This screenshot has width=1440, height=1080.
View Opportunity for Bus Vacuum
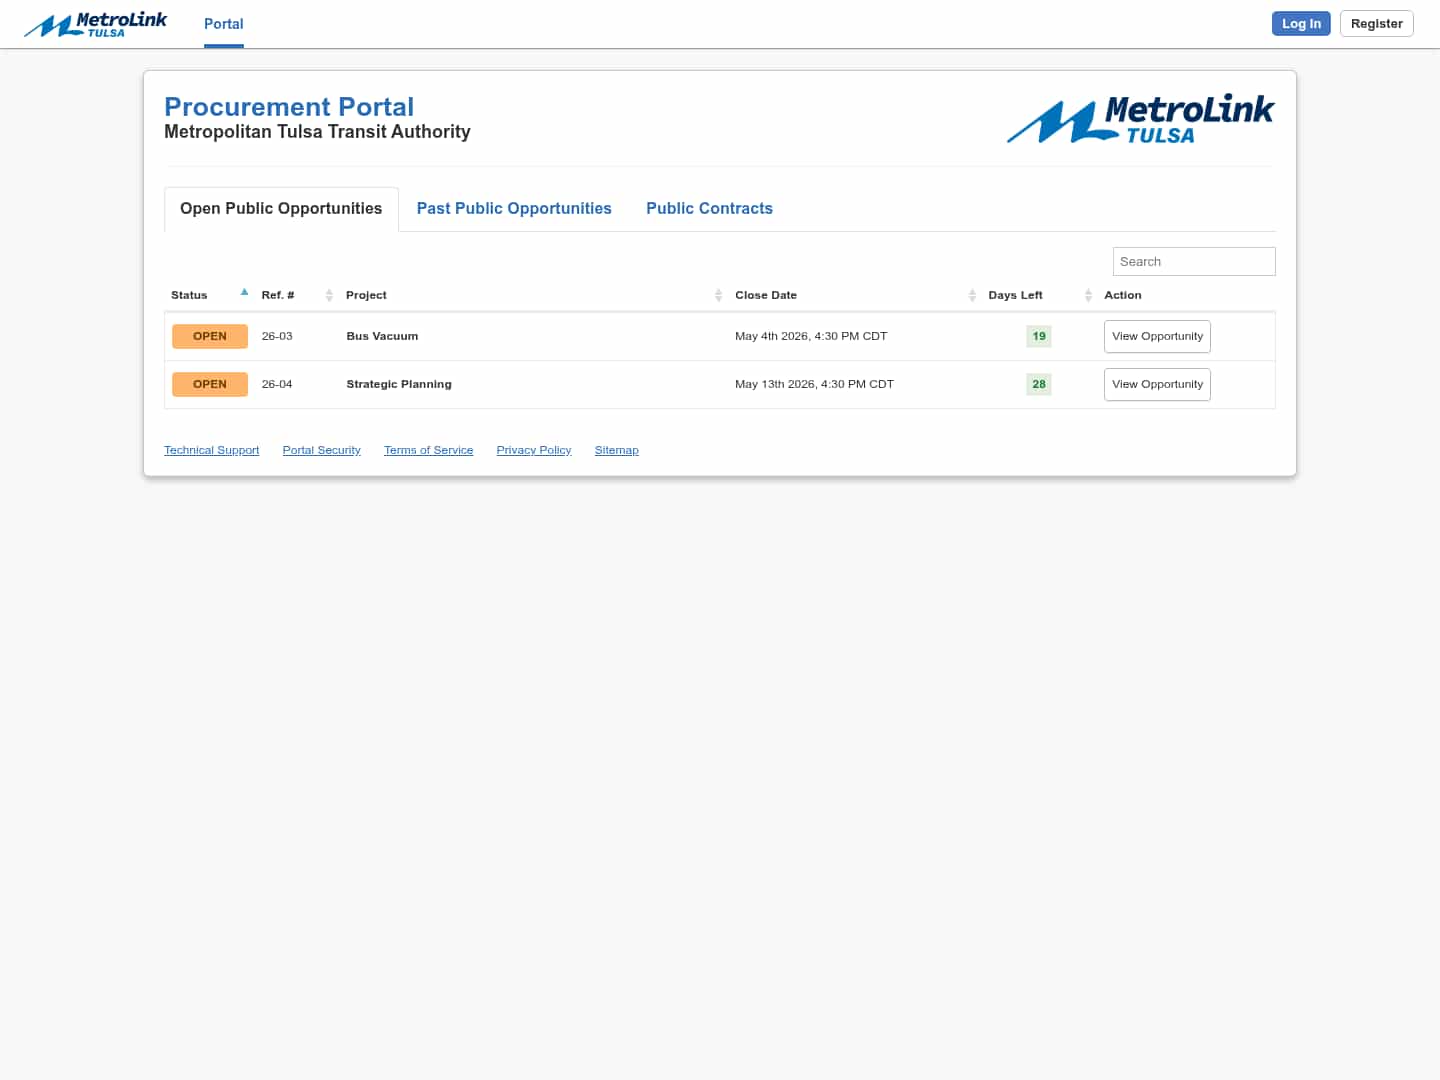(x=1157, y=336)
